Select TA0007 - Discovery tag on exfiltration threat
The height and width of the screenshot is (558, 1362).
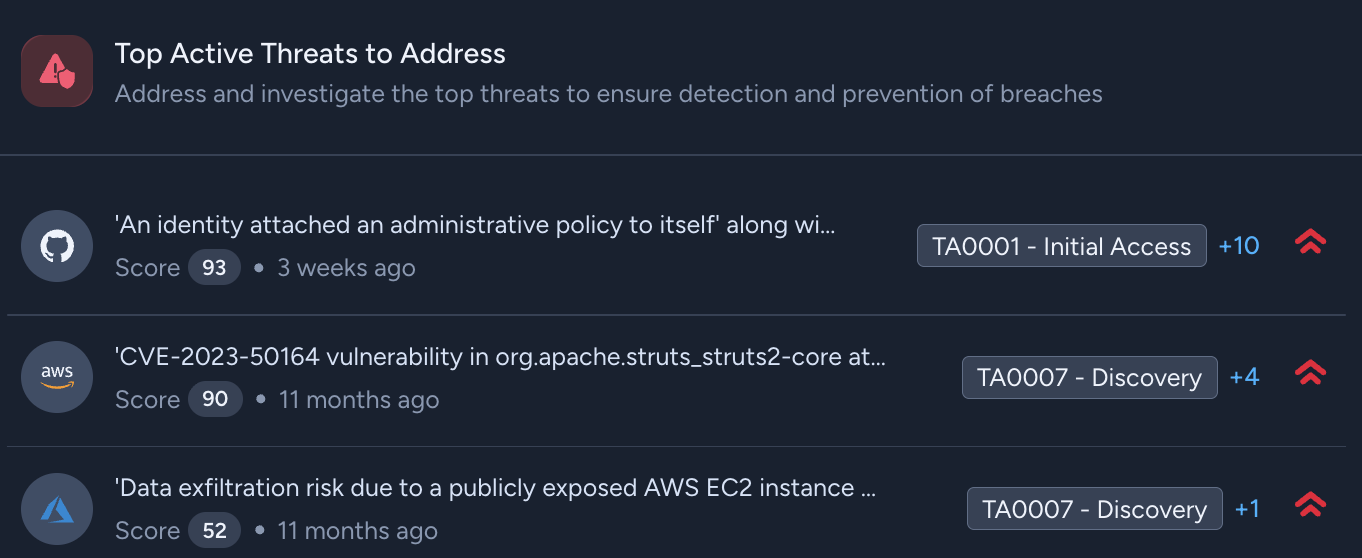click(x=1094, y=509)
